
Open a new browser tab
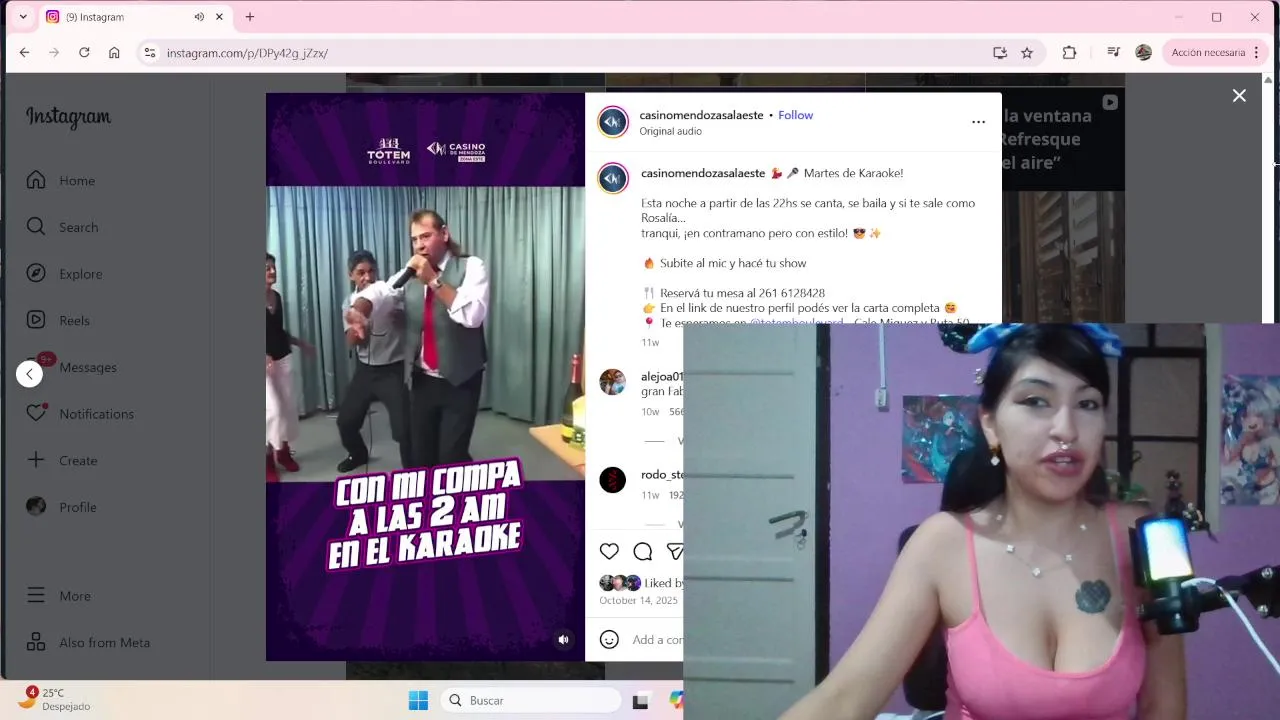coord(250,17)
